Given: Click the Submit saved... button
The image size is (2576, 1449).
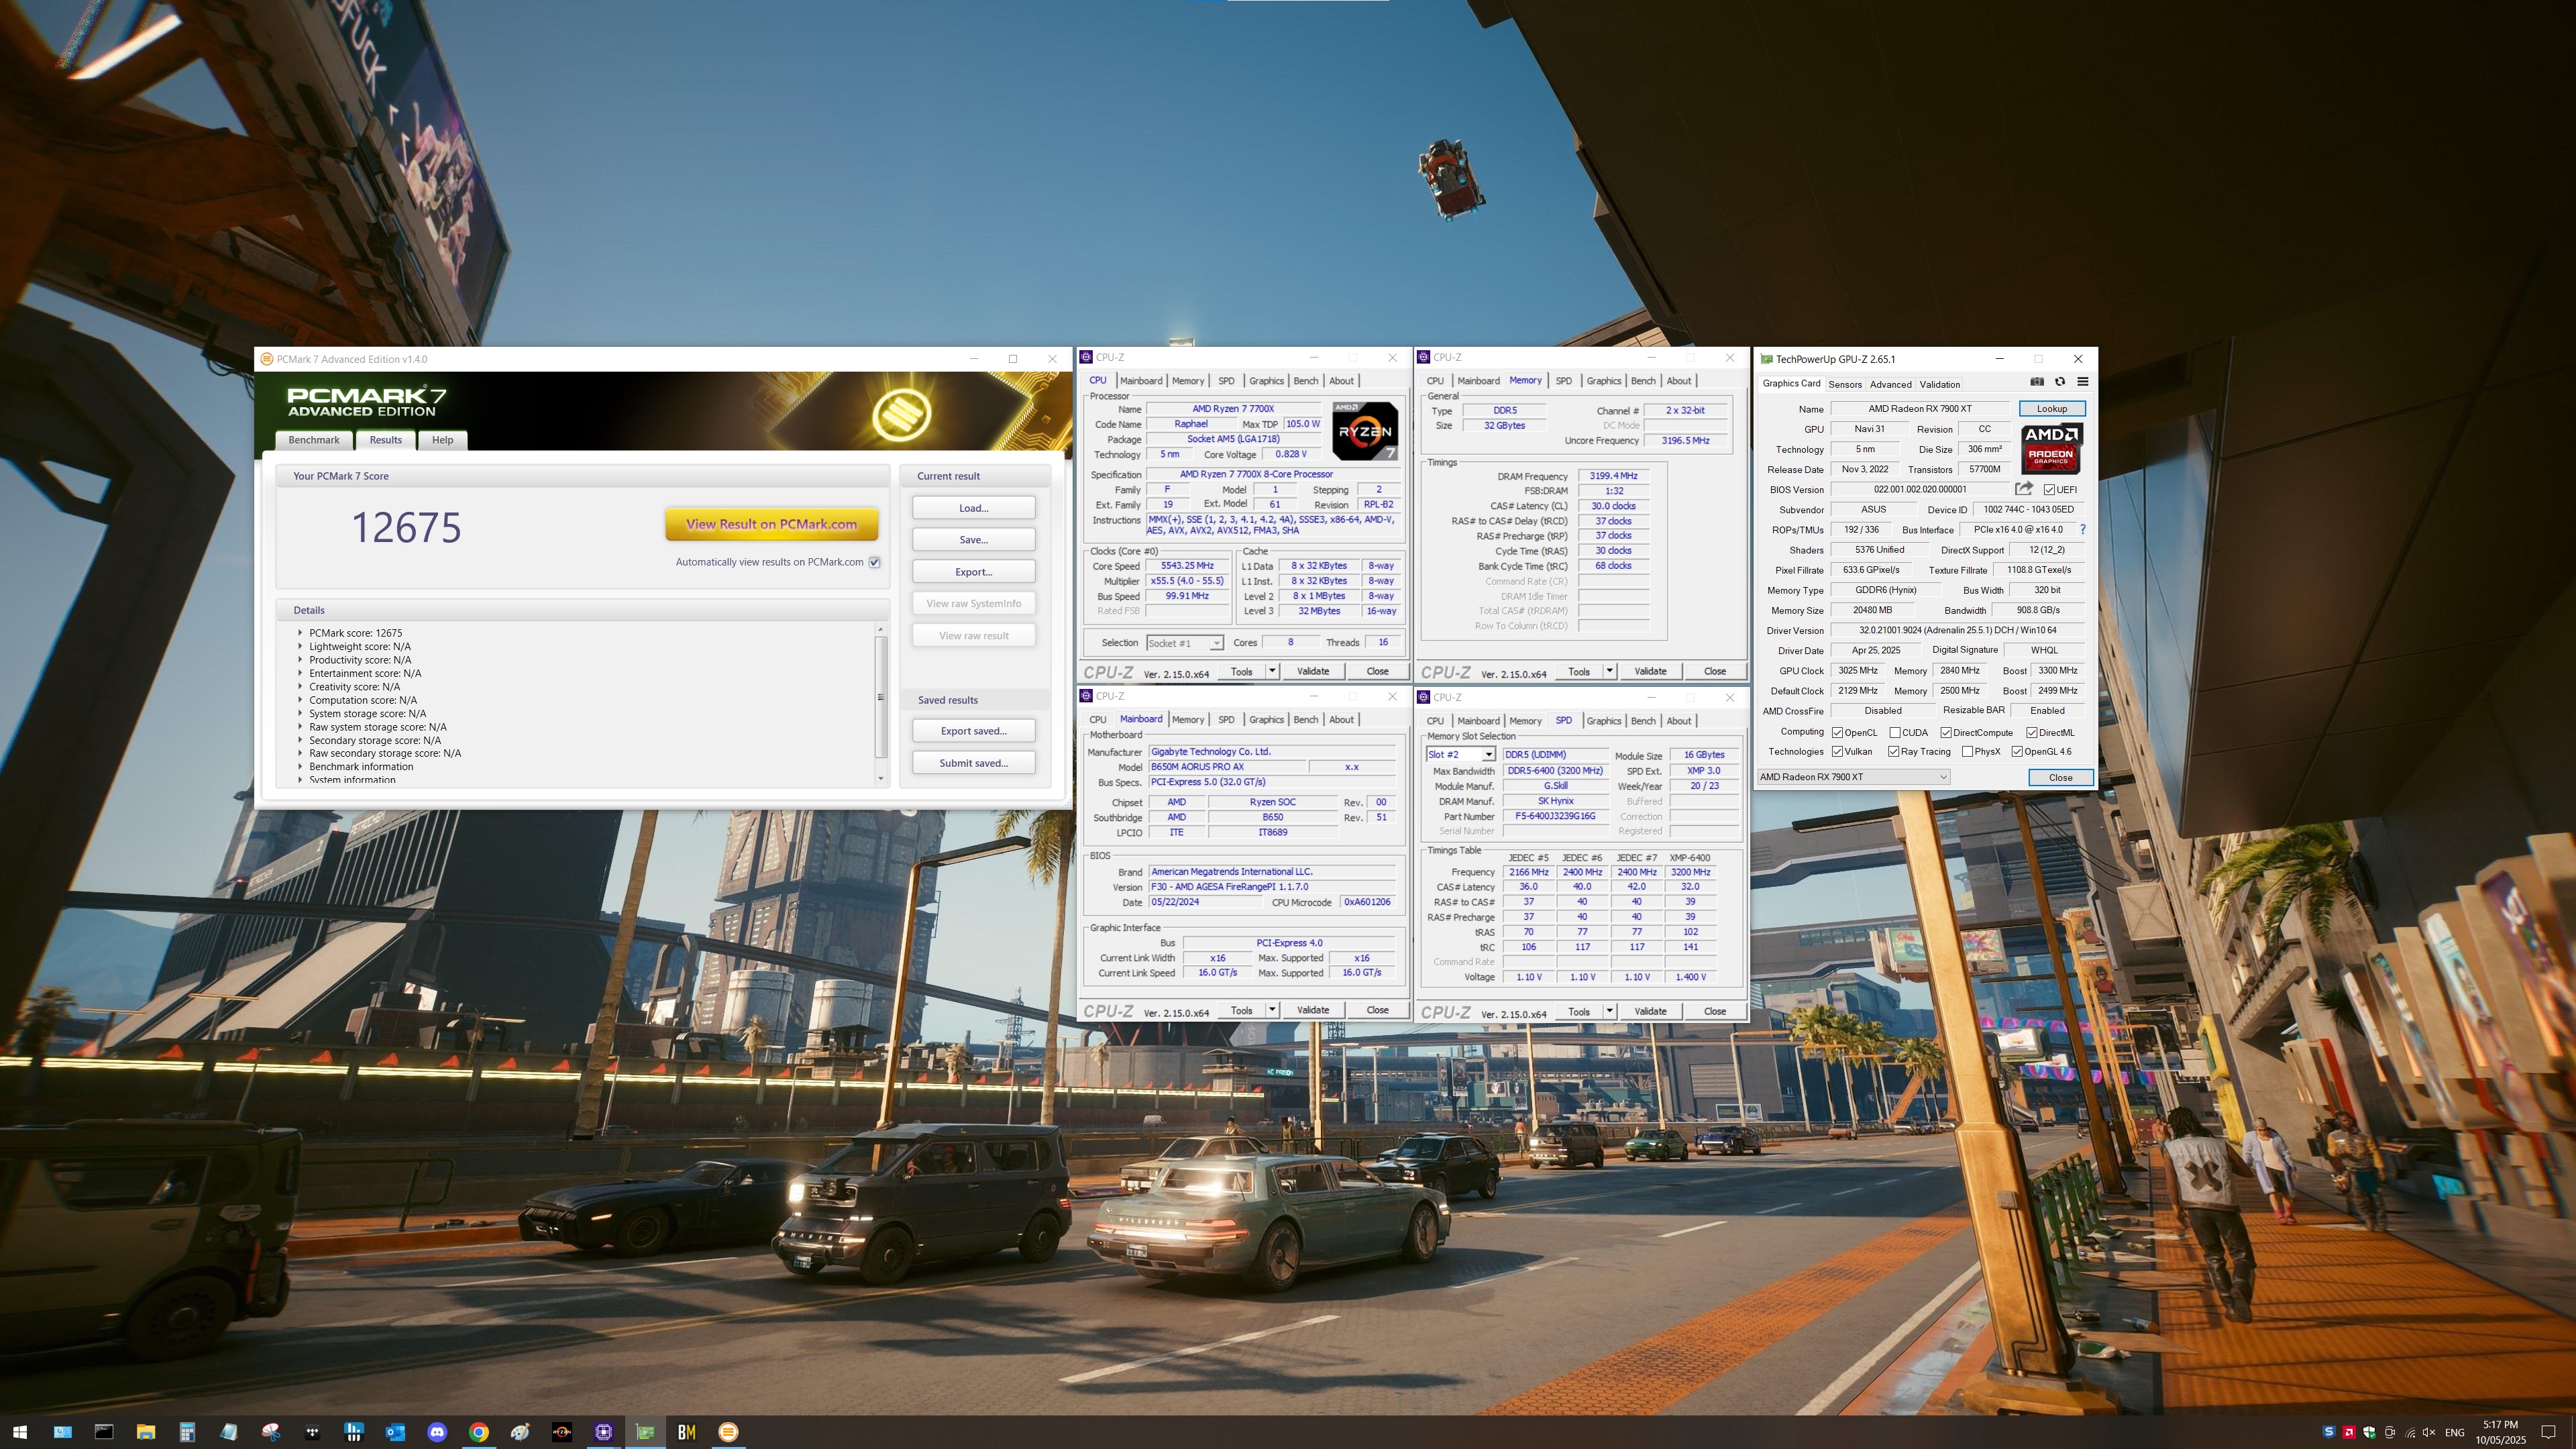Looking at the screenshot, I should click(x=973, y=763).
